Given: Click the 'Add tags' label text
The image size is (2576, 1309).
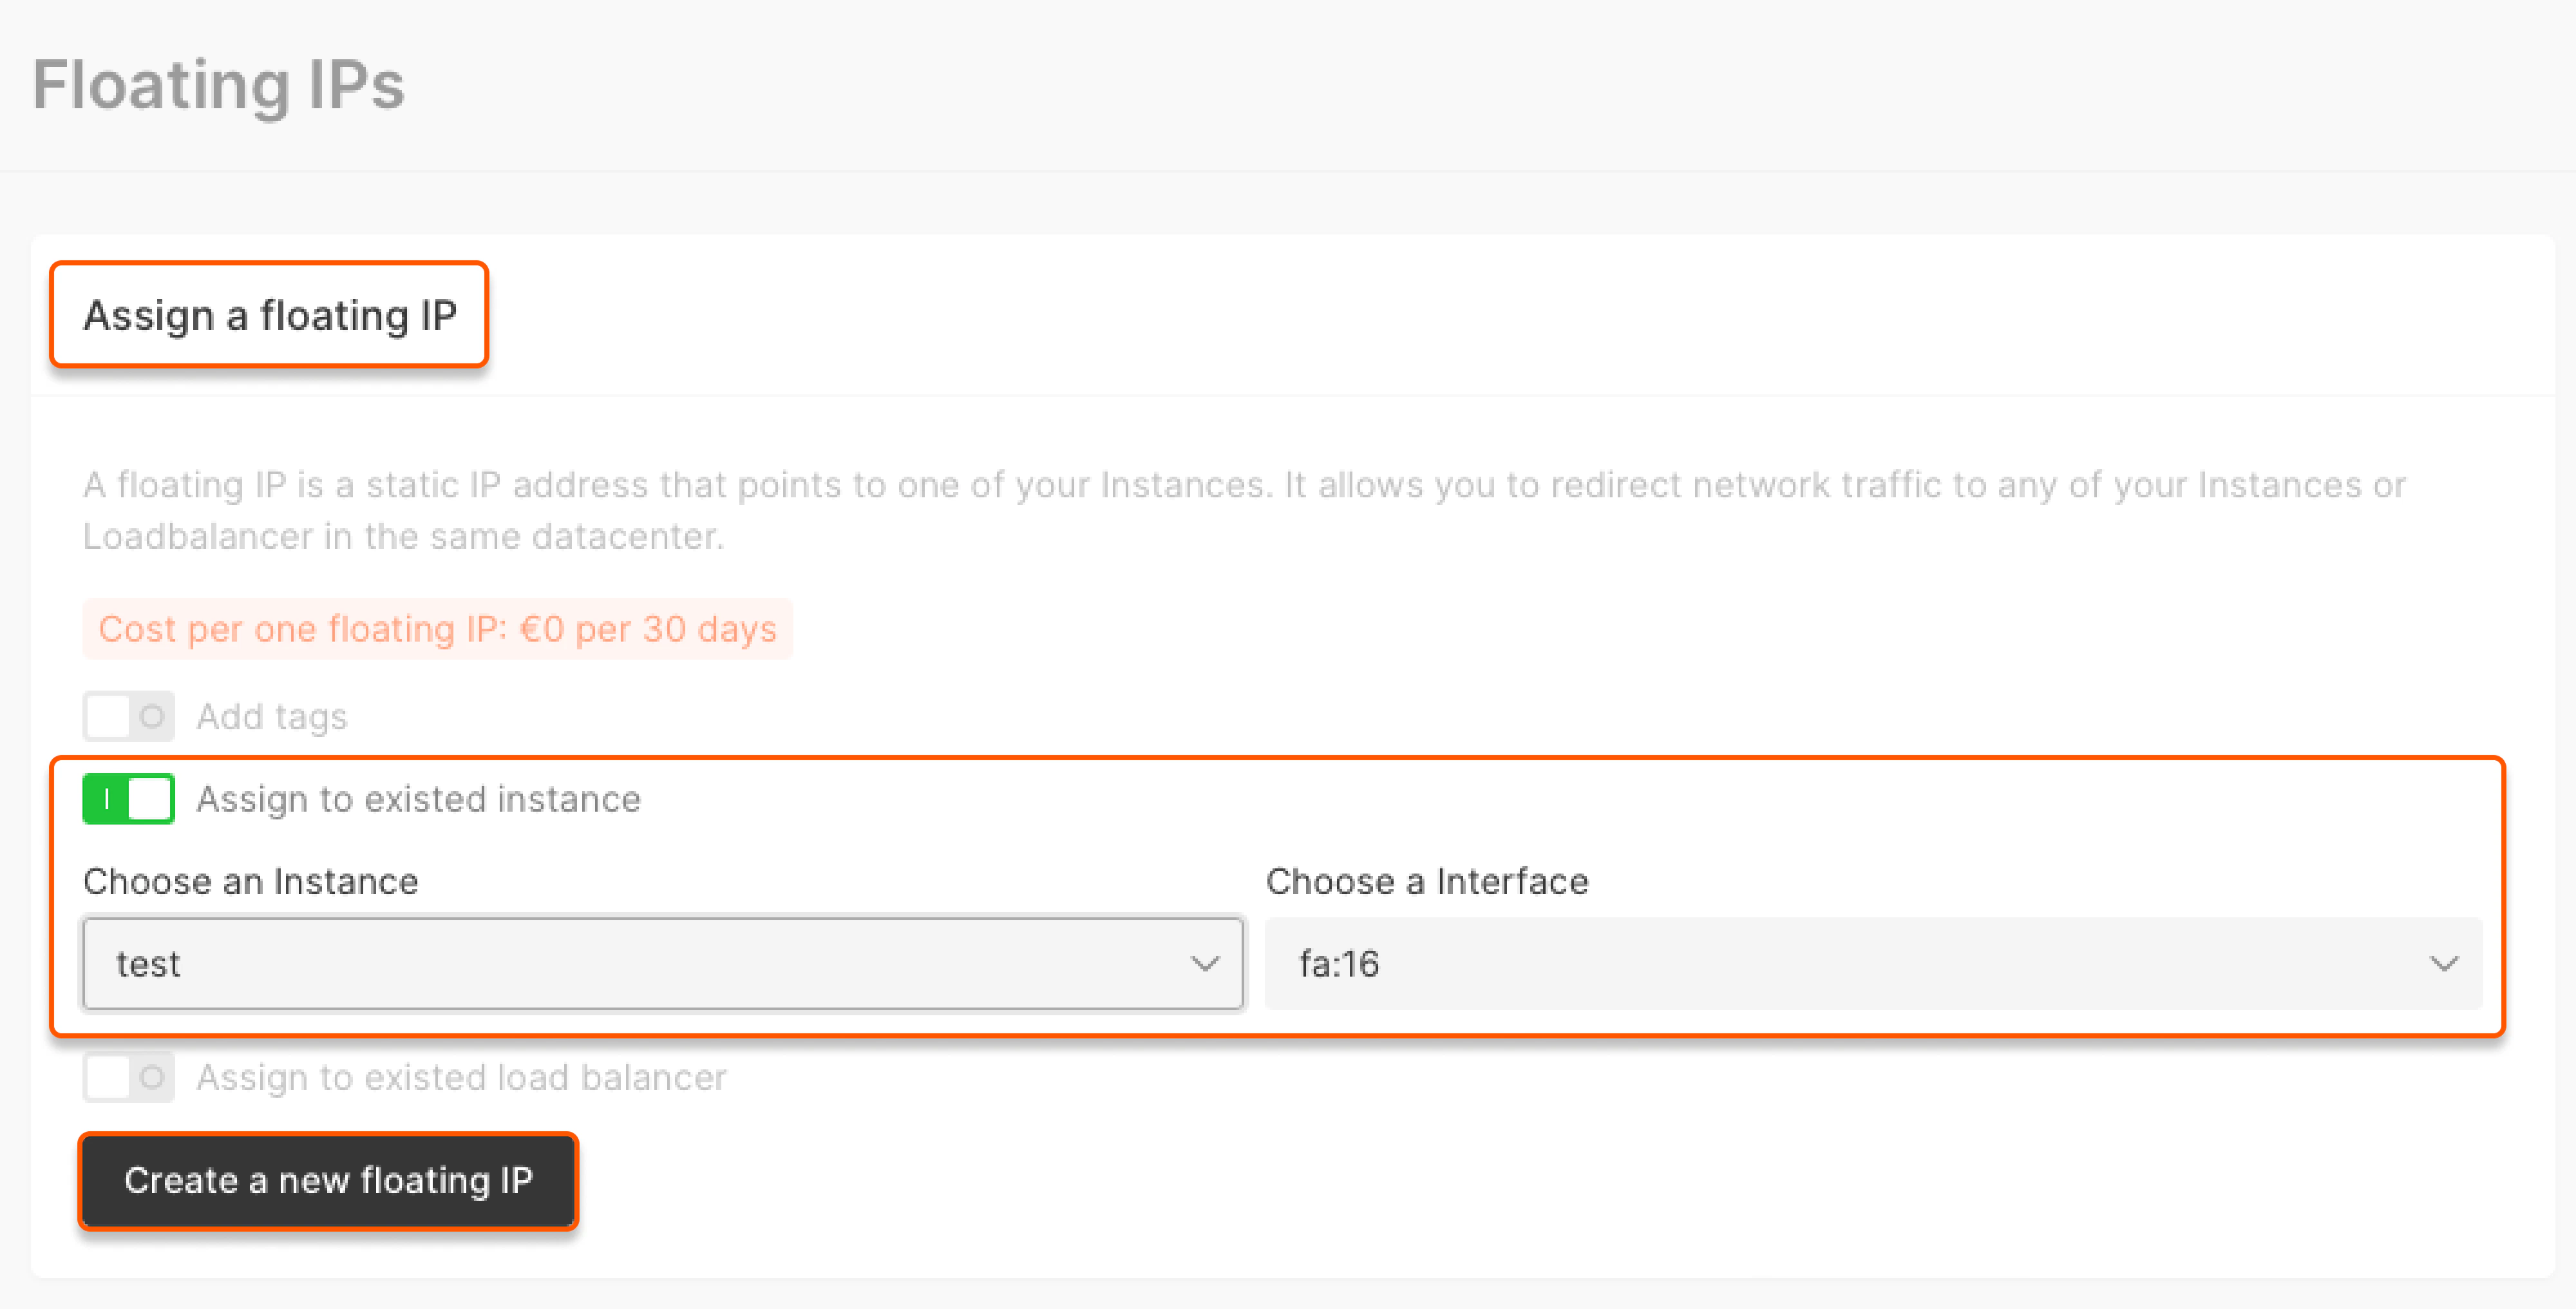Looking at the screenshot, I should coord(272,716).
